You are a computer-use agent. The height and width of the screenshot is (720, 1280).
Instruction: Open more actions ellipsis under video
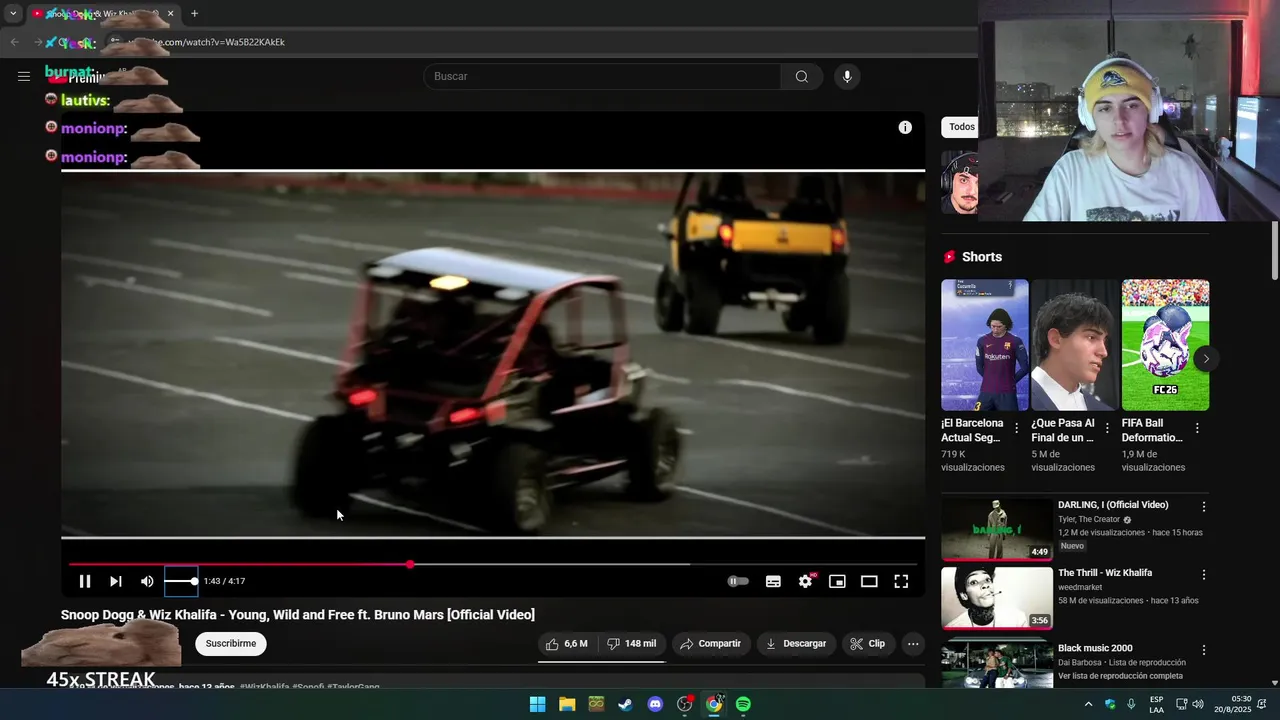913,644
